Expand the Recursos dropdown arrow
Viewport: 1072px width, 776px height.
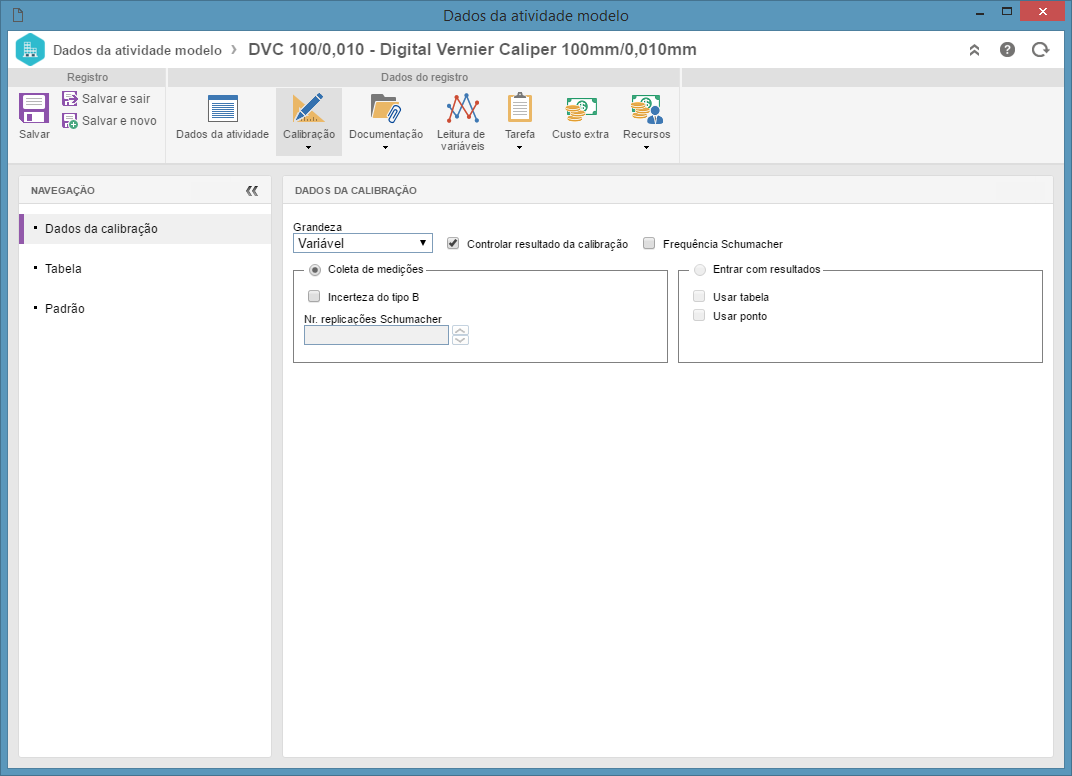tap(646, 148)
